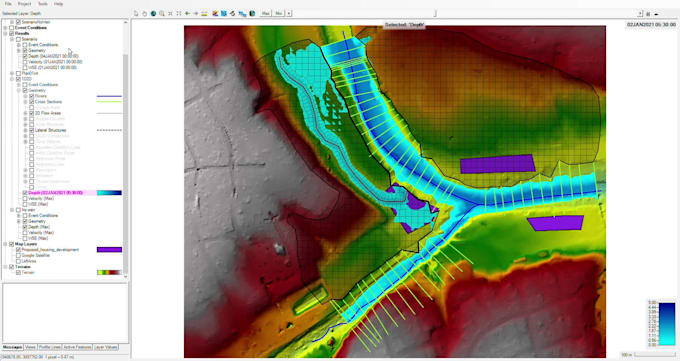Select the Zoom magnifier tool
The height and width of the screenshot is (361, 680).
pyautogui.click(x=162, y=13)
